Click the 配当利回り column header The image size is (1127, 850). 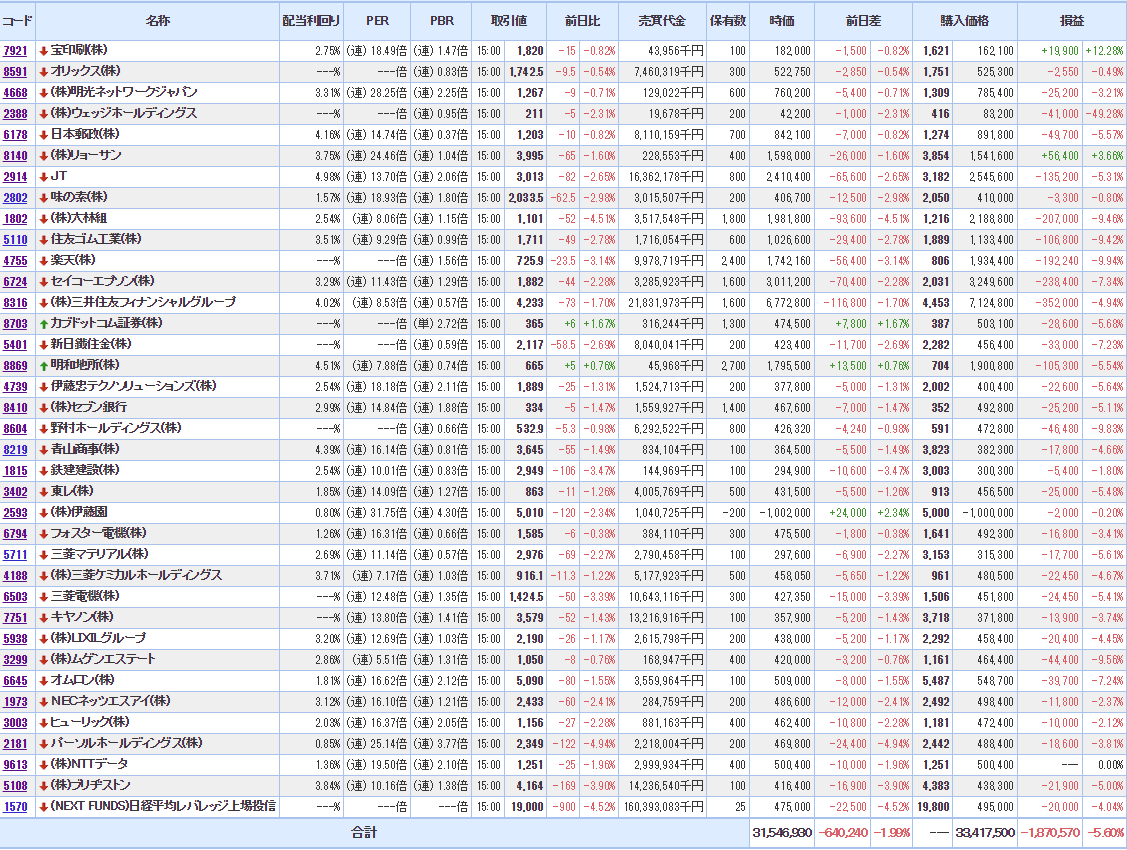pyautogui.click(x=311, y=21)
